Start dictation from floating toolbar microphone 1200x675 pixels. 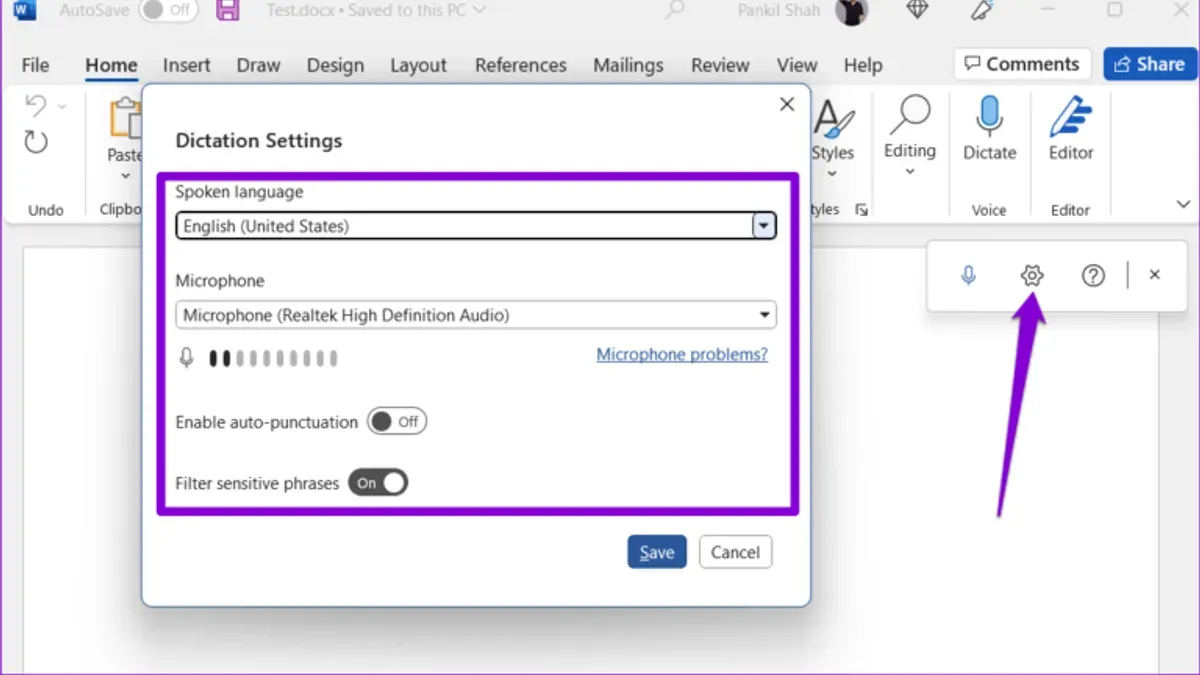coord(968,275)
